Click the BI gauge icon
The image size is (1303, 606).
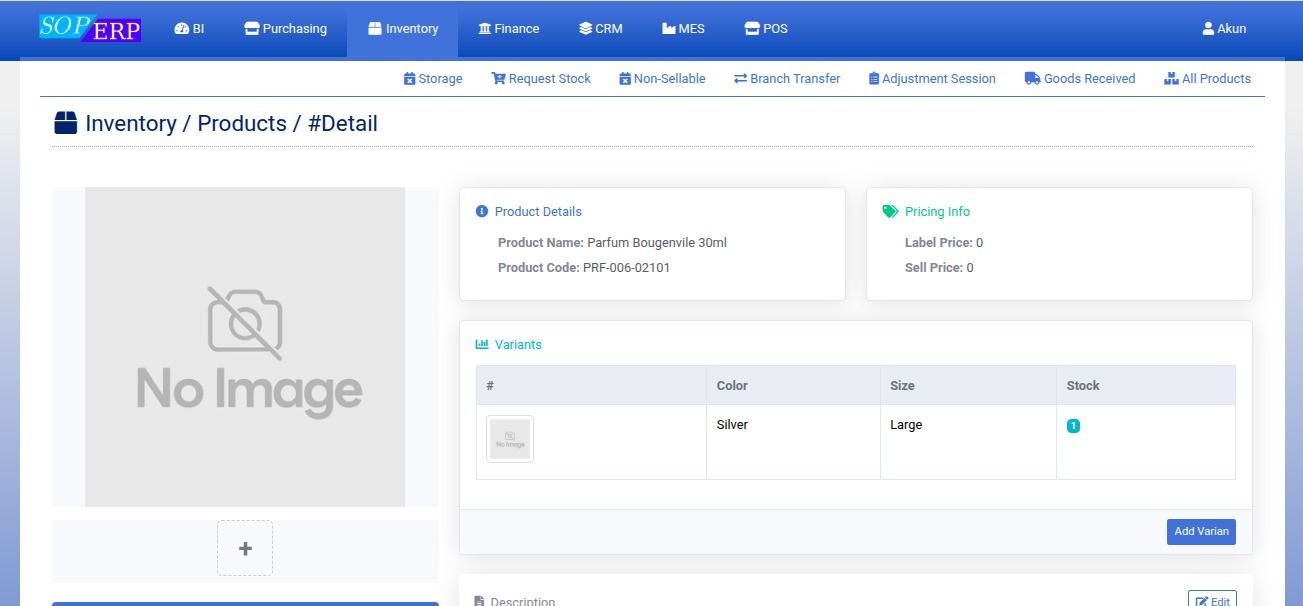point(181,29)
